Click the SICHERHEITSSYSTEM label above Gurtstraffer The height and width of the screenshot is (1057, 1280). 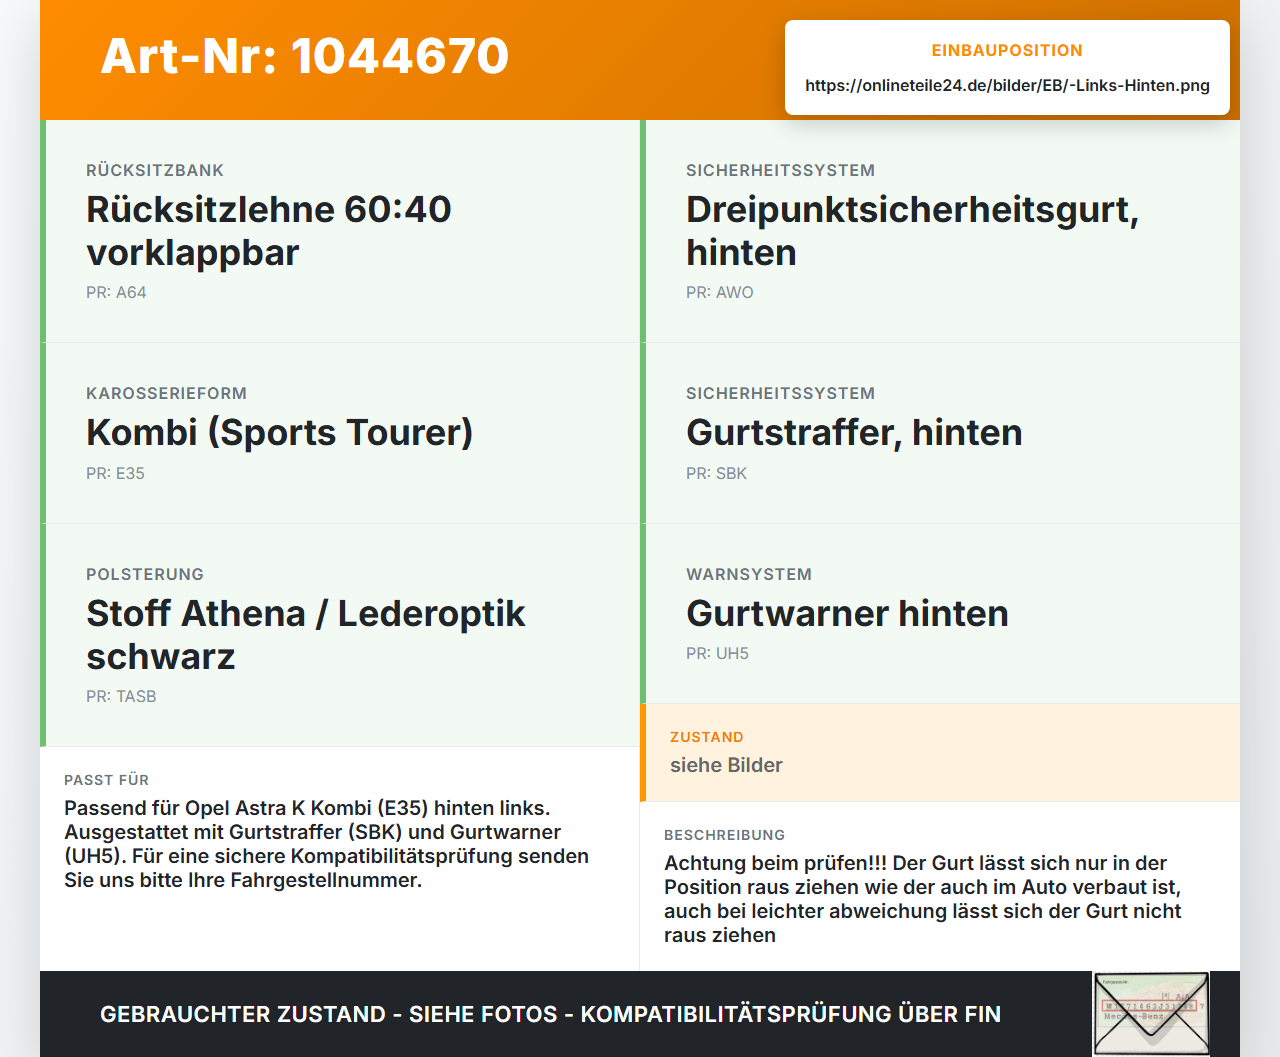click(780, 393)
